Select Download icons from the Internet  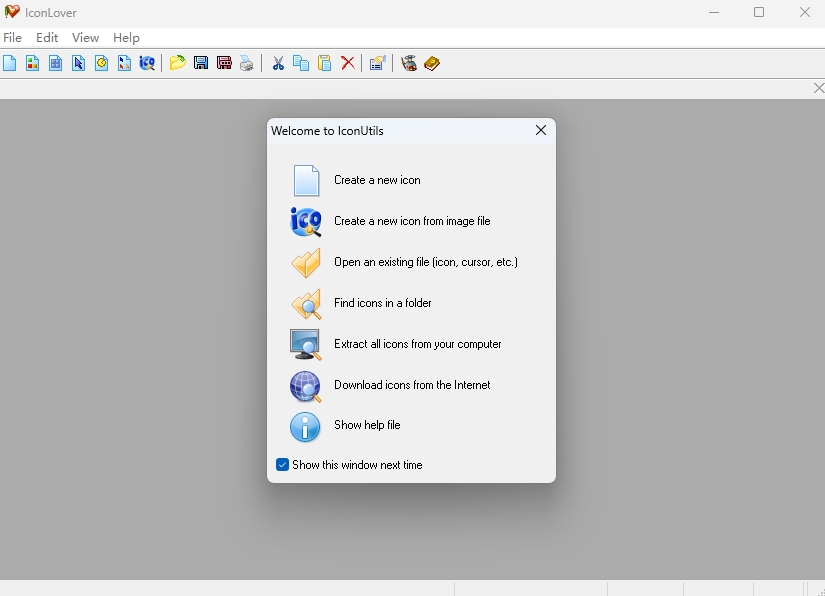[412, 385]
